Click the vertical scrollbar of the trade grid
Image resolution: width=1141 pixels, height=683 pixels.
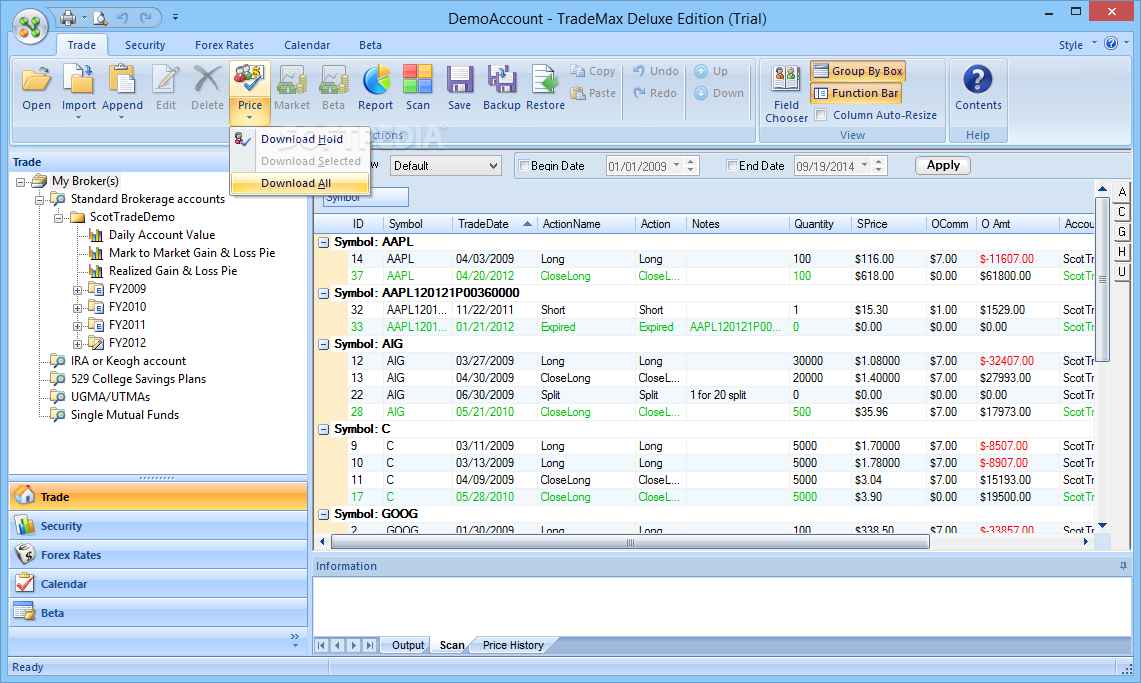pyautogui.click(x=1102, y=279)
